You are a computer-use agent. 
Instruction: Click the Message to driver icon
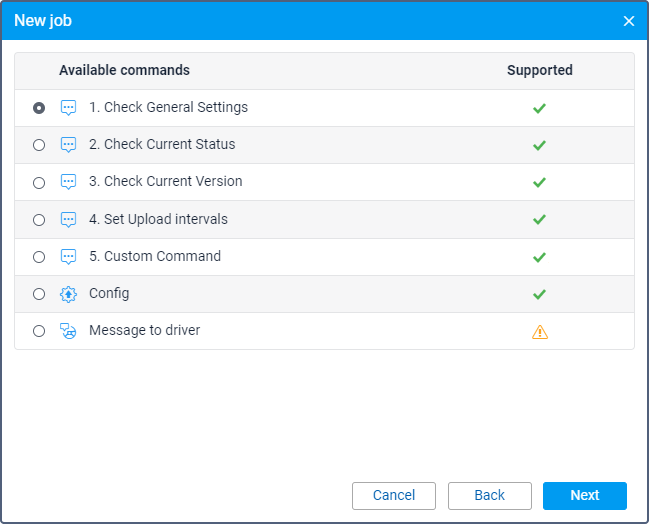coord(68,331)
